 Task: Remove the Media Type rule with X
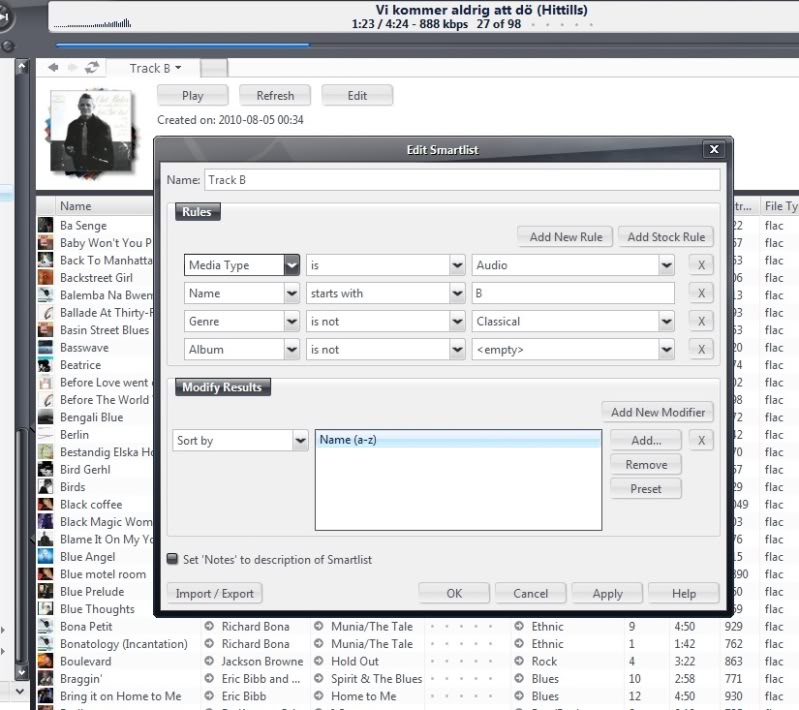pos(701,265)
